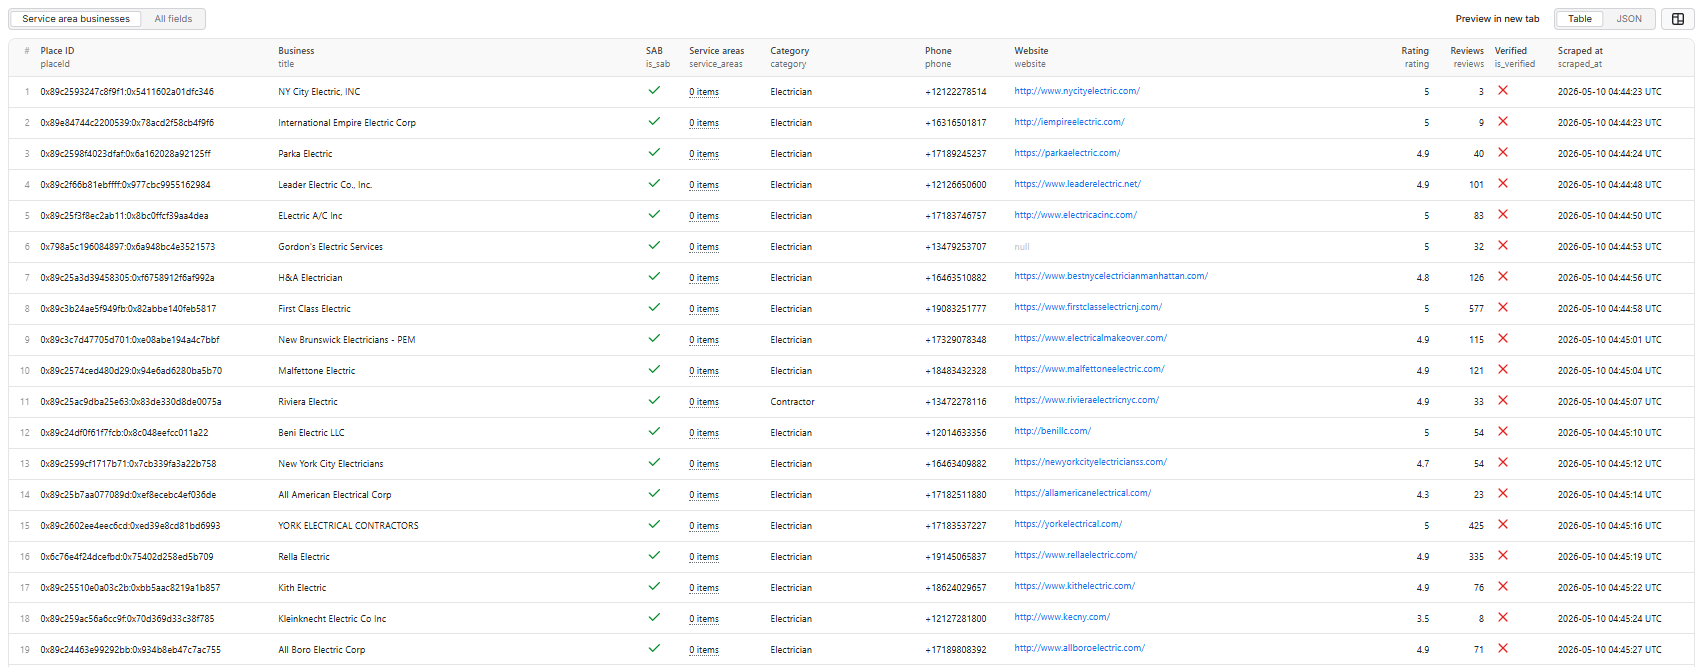Select rating 3.5 for Kleinknecht Electric
Image resolution: width=1701 pixels, height=667 pixels.
[1423, 619]
